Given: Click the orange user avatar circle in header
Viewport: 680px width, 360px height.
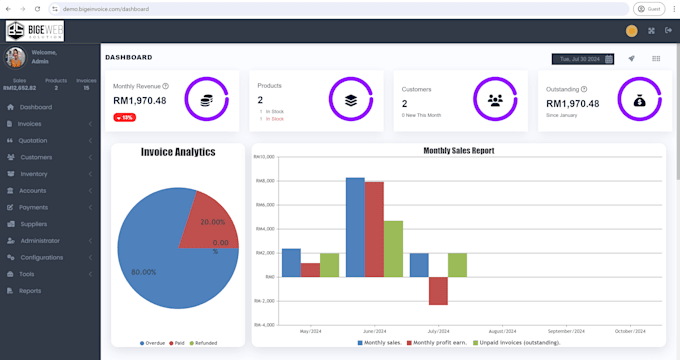Looking at the screenshot, I should click(631, 31).
